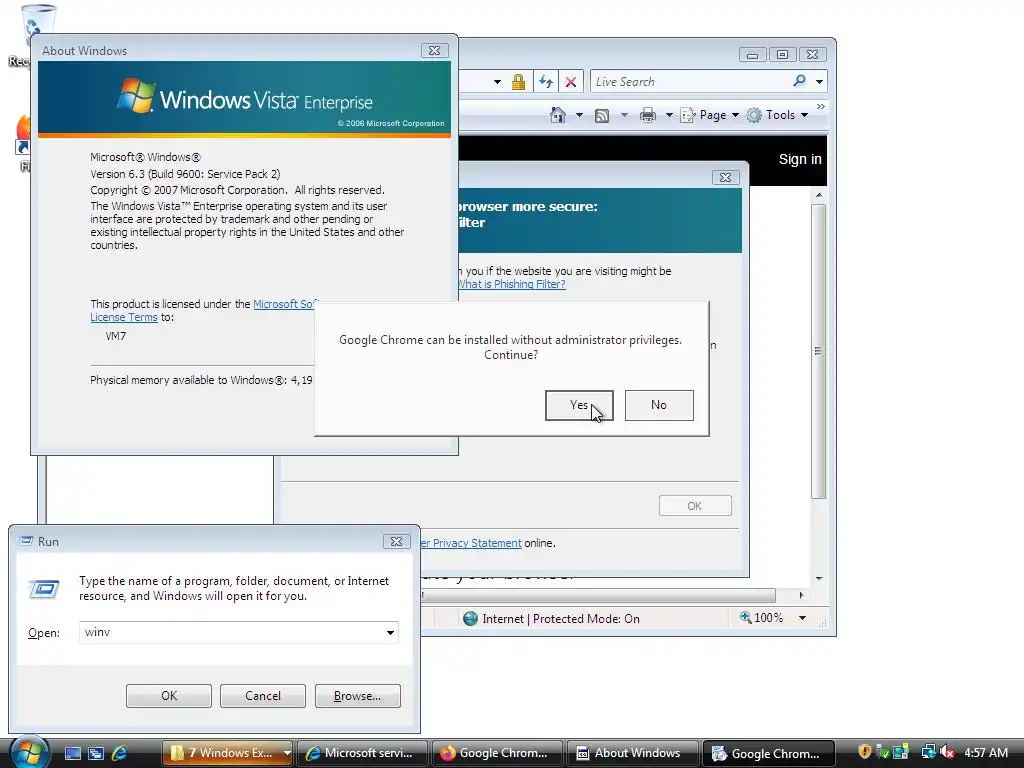Click the Physical memory available text
The image size is (1024, 768).
201,380
